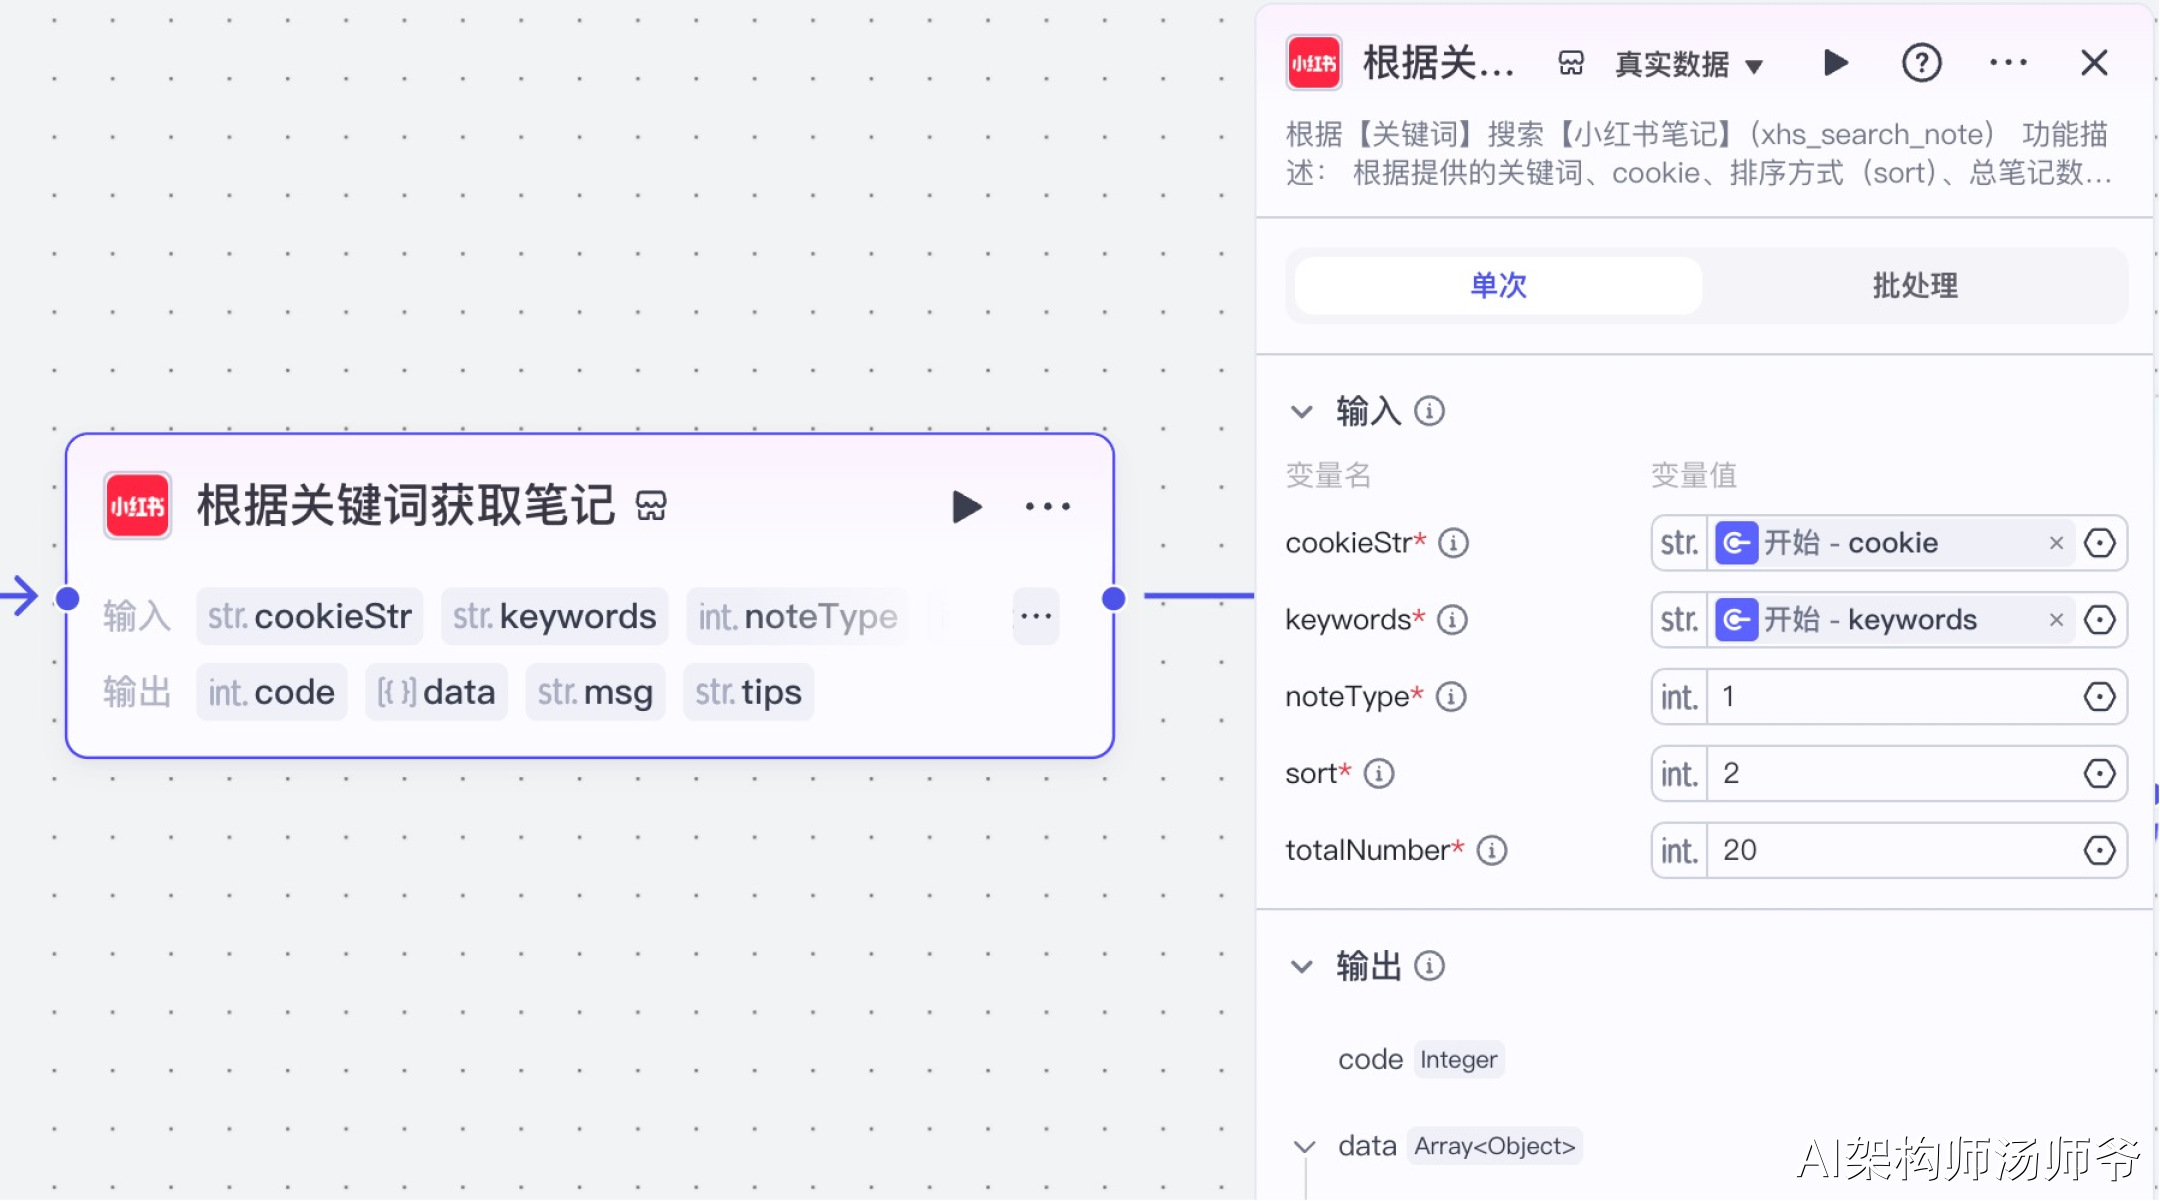
Task: Click the totalNumber value field showing 20
Action: point(1890,851)
